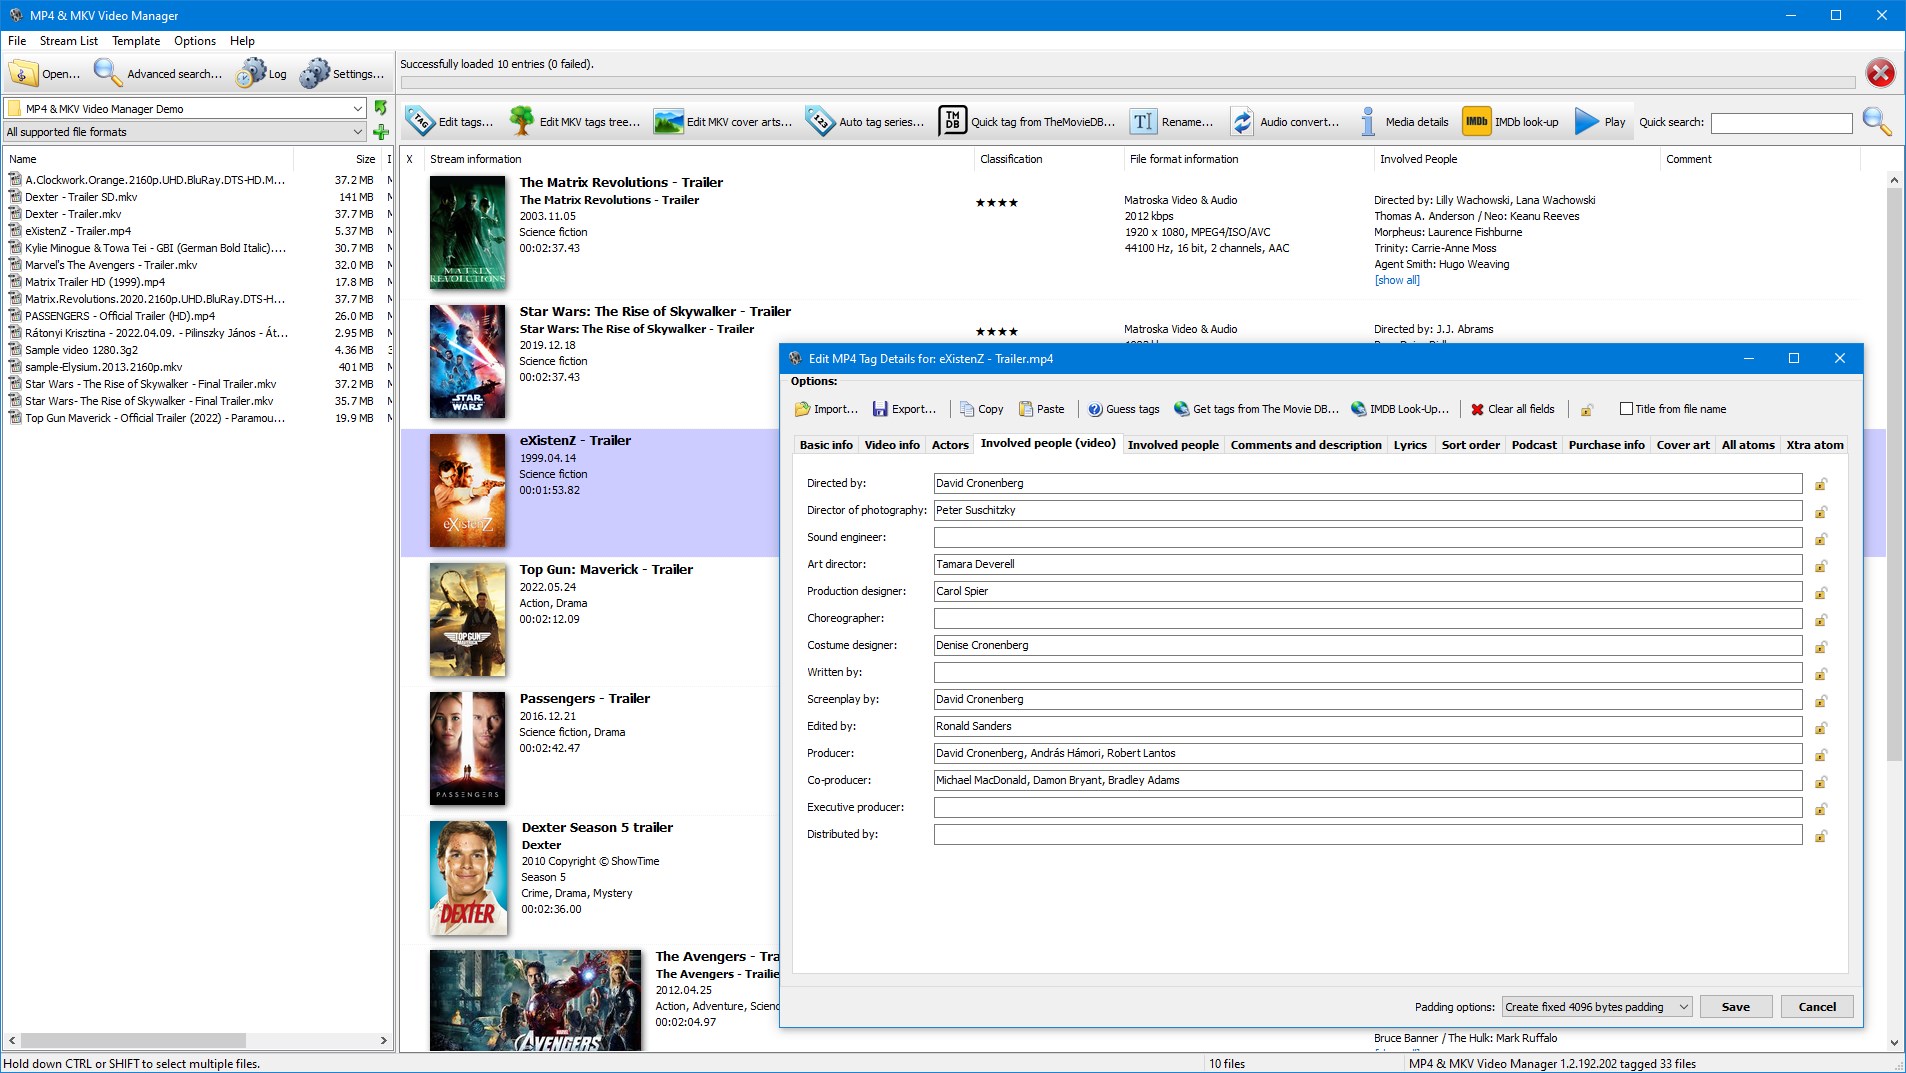Image resolution: width=1906 pixels, height=1073 pixels.
Task: Click inside the Quick search field
Action: [1782, 122]
